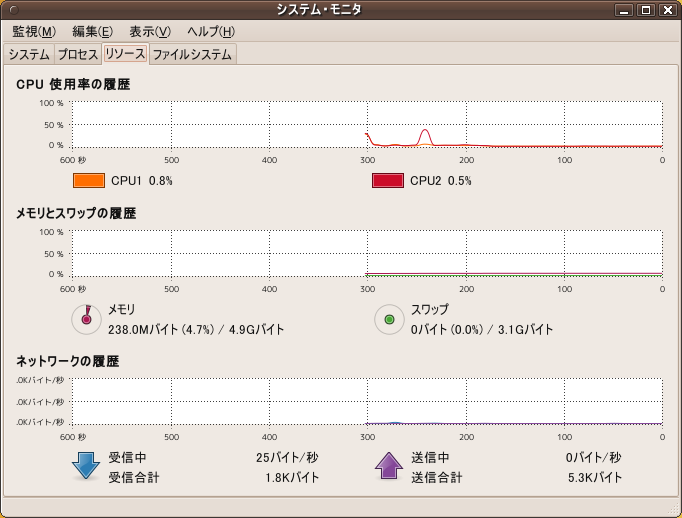The width and height of the screenshot is (682, 518).
Task: Click the blue download arrow icon
Action: [86, 466]
